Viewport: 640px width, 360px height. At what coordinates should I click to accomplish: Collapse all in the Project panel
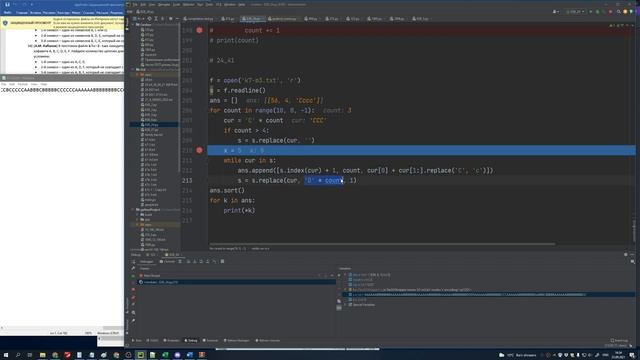(x=162, y=18)
